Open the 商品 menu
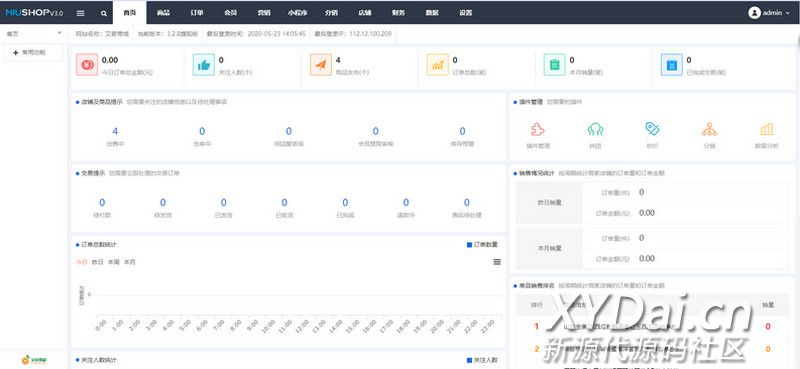The image size is (800, 369). (163, 13)
